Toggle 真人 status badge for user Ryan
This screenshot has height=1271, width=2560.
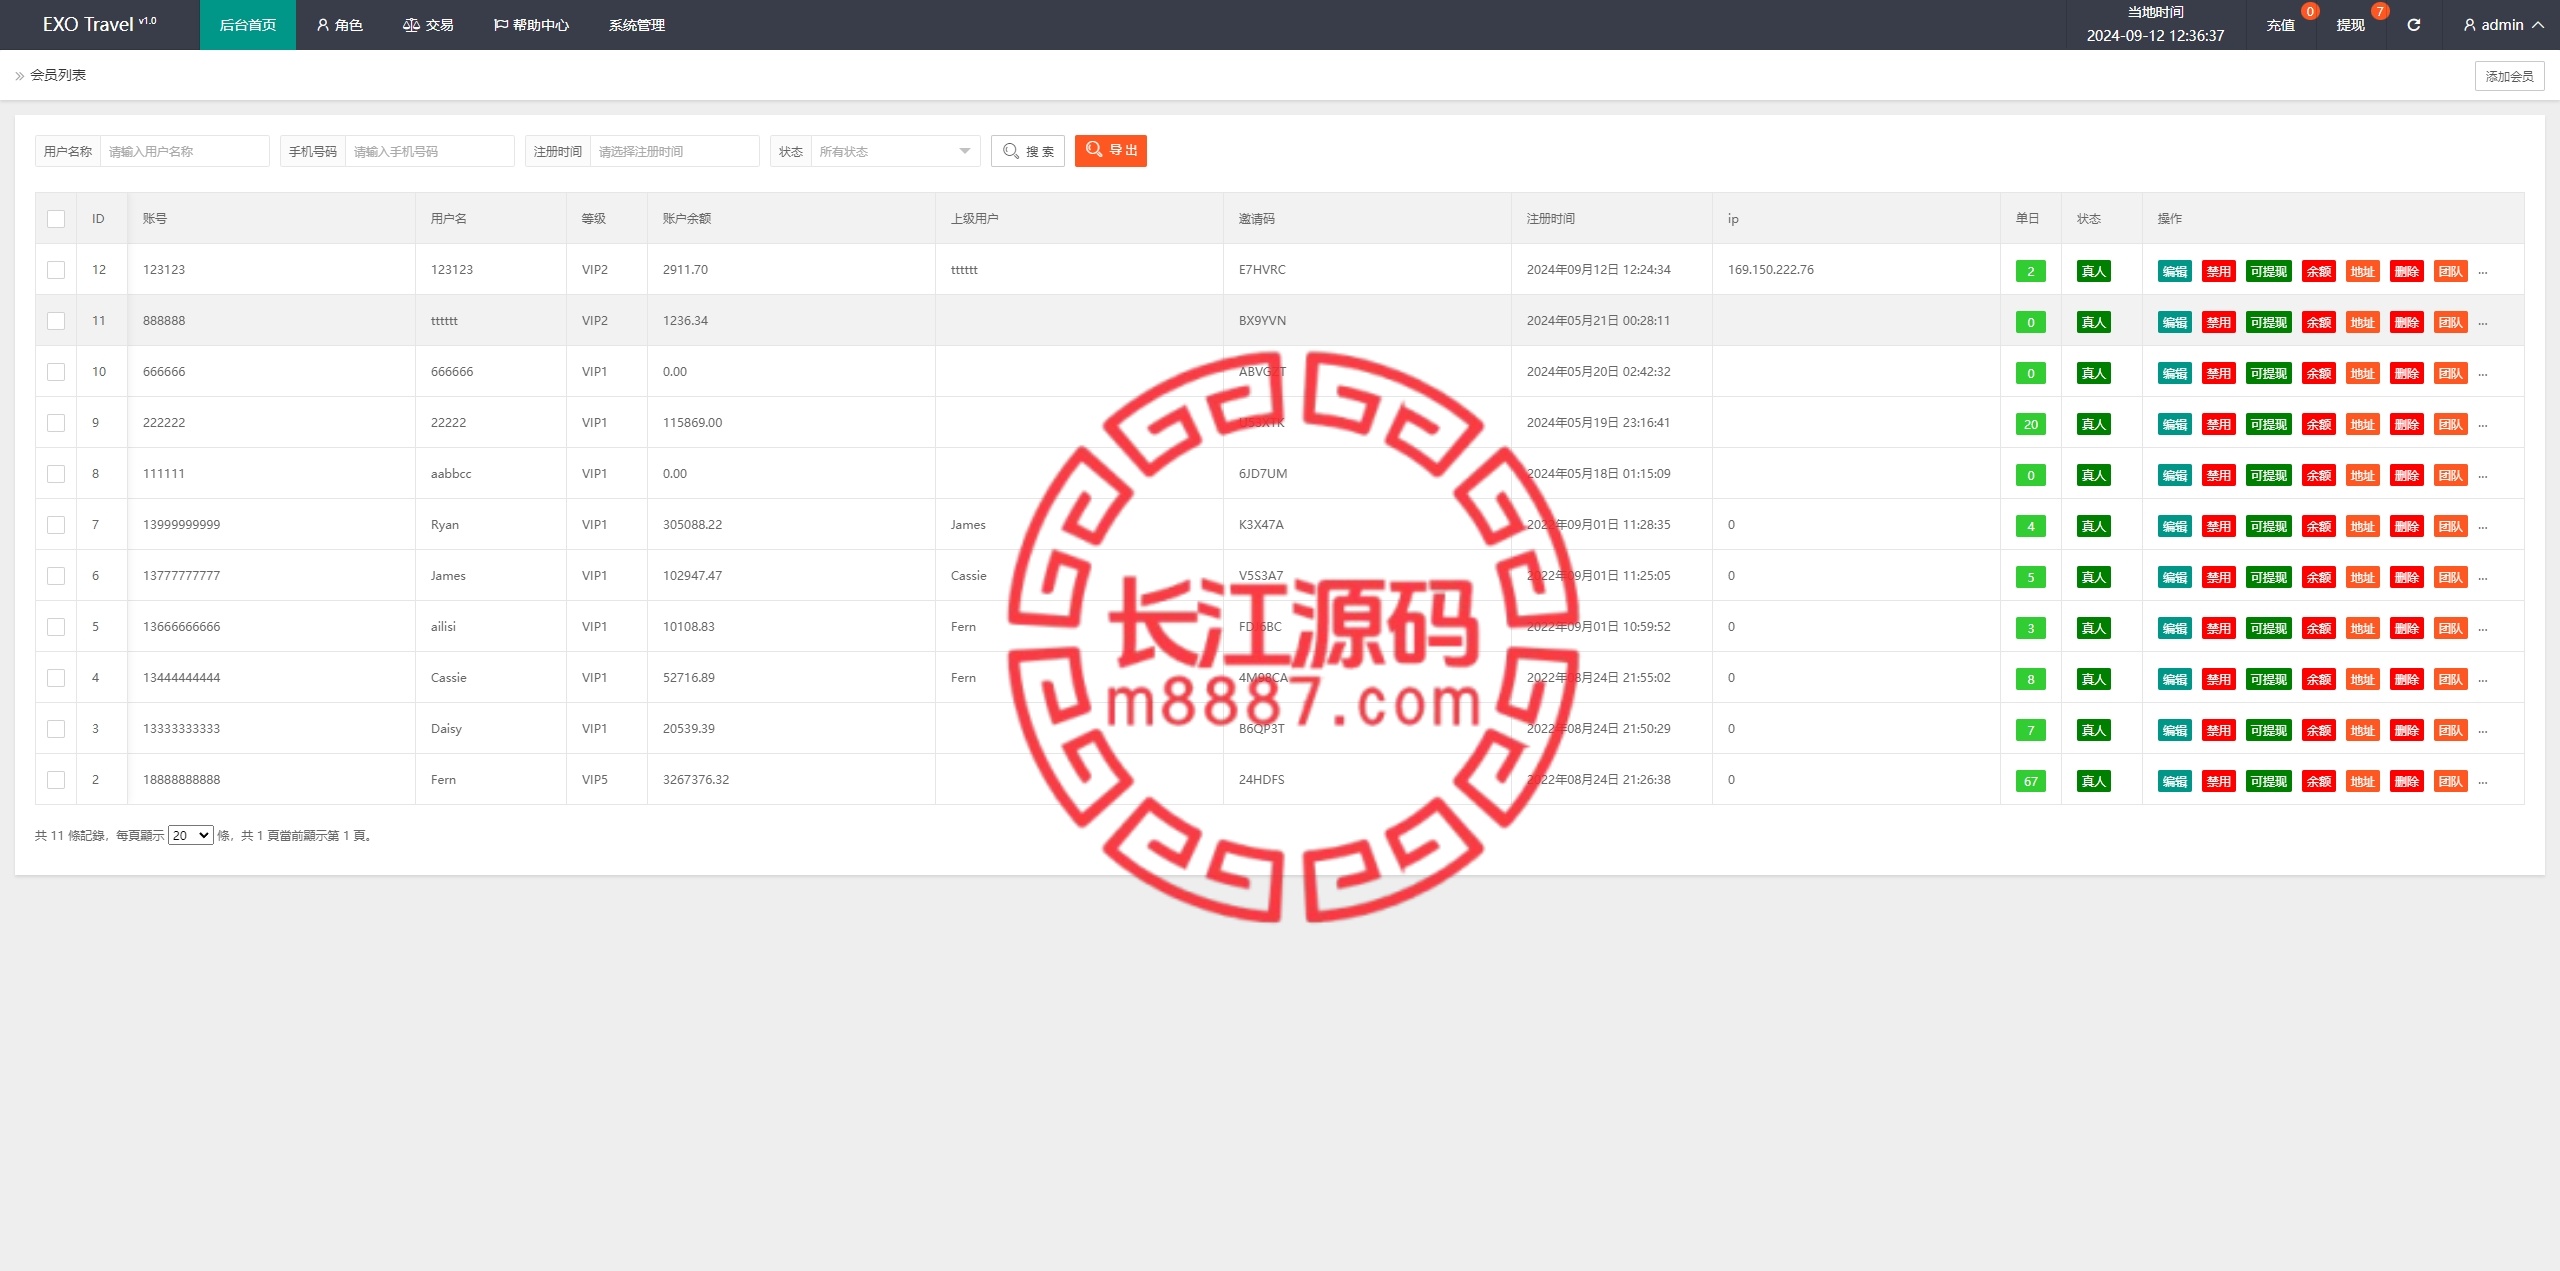[2093, 526]
